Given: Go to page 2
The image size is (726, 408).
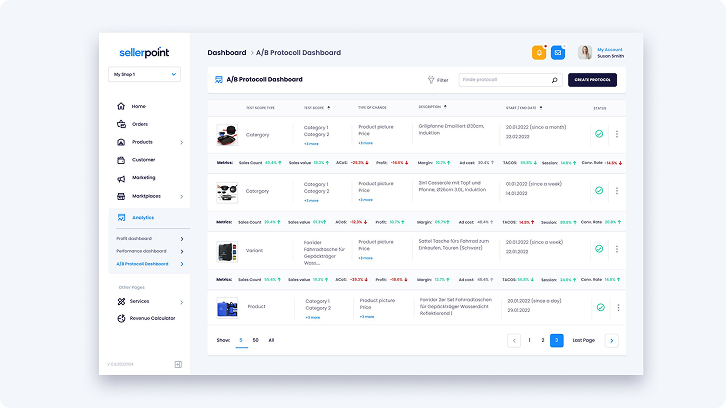Looking at the screenshot, I should 543,340.
